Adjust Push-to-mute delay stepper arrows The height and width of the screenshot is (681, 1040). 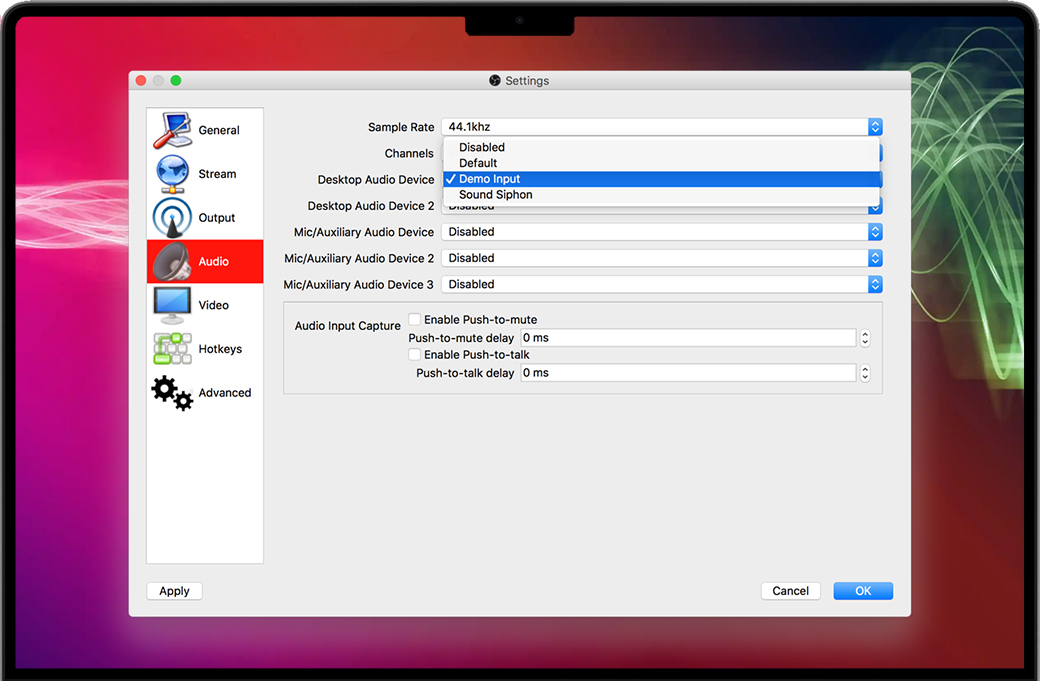[x=865, y=338]
